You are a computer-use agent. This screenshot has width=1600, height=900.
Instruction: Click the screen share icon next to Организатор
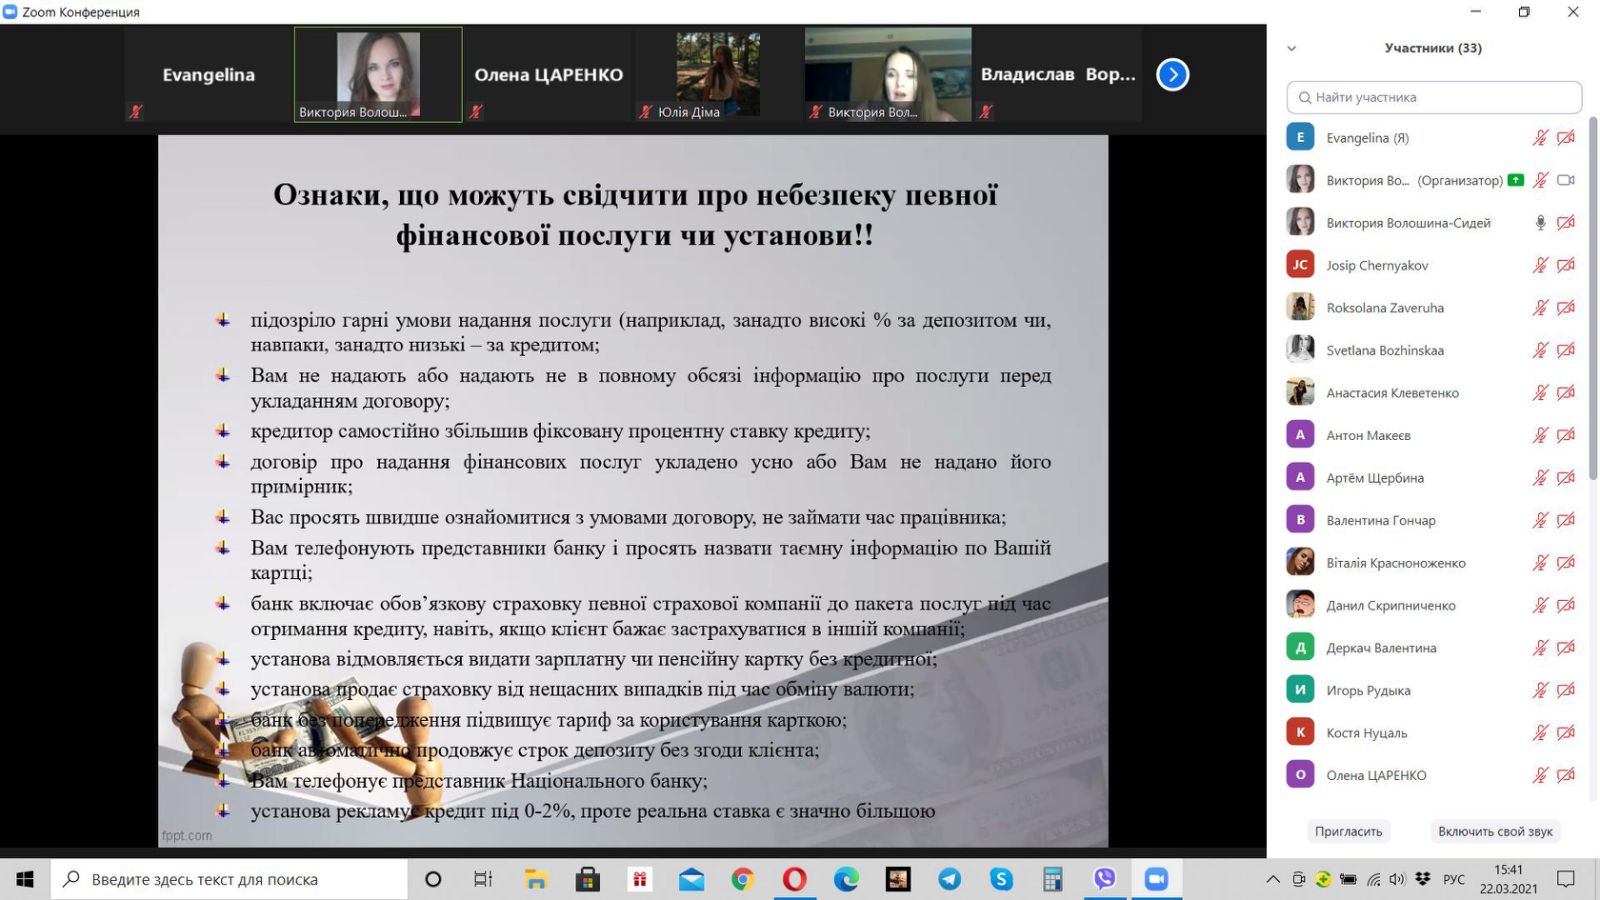(1516, 180)
